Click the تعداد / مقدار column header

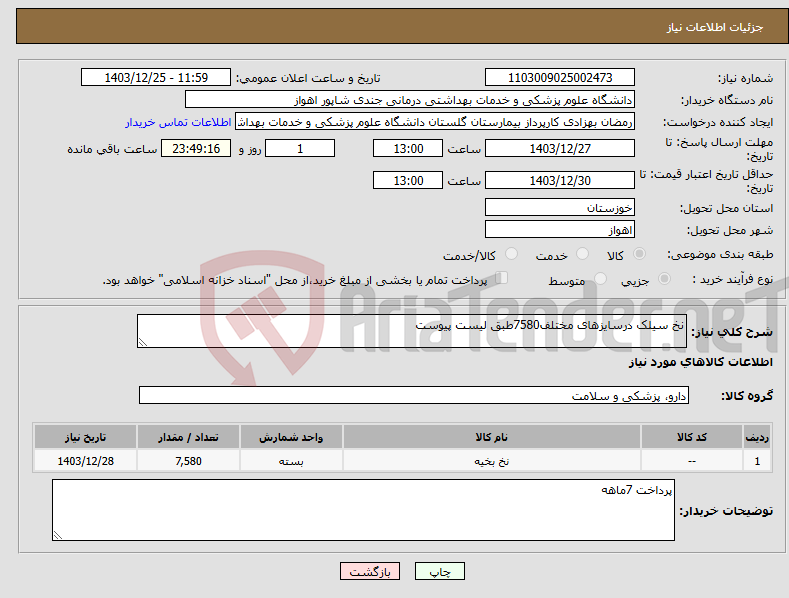pyautogui.click(x=188, y=437)
